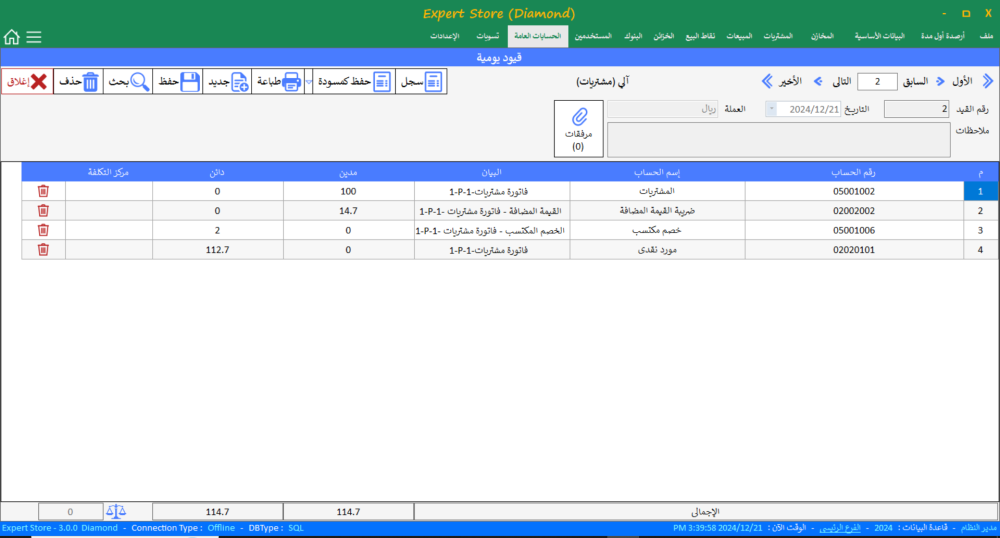Screen dimensions: 1000x538
Task: Open the attachments (مرفقات) paperclip button
Action: (x=578, y=128)
